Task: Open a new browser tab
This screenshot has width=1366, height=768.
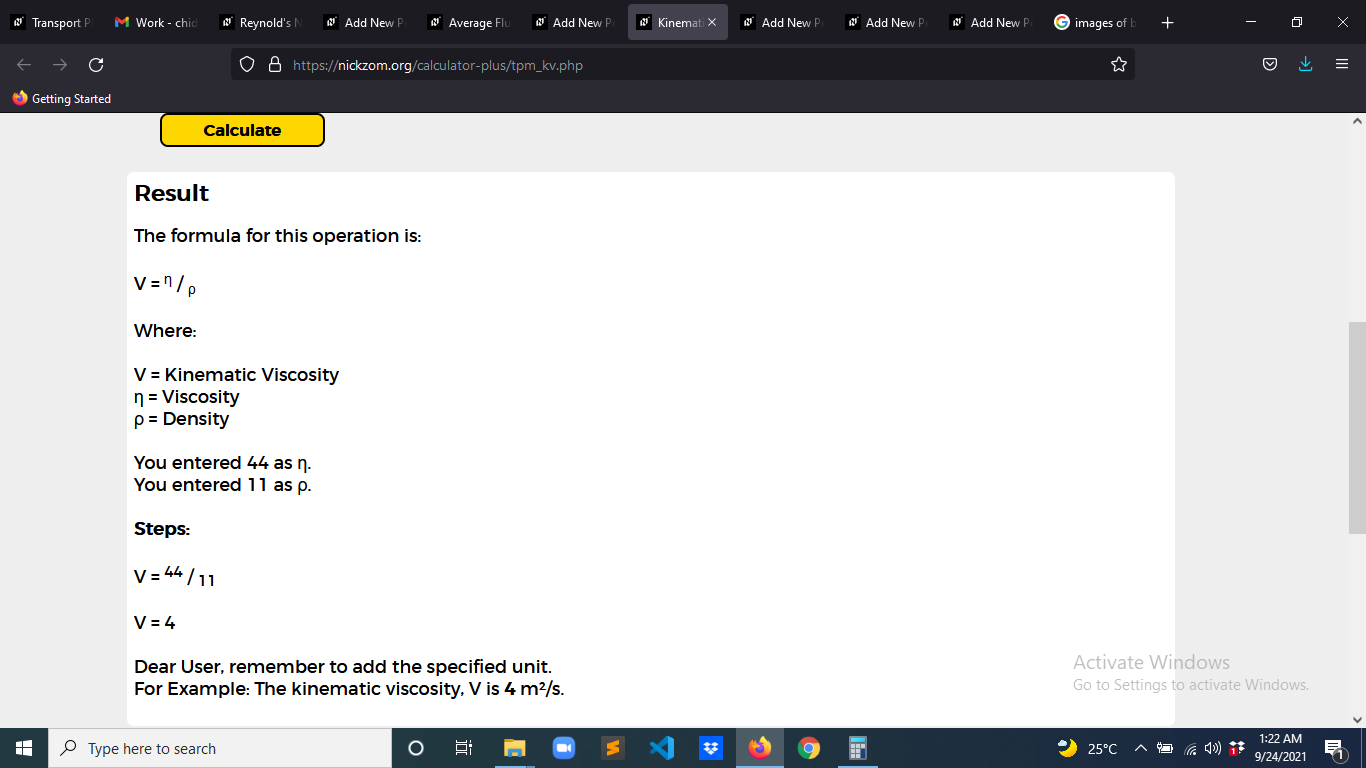Action: pyautogui.click(x=1168, y=22)
